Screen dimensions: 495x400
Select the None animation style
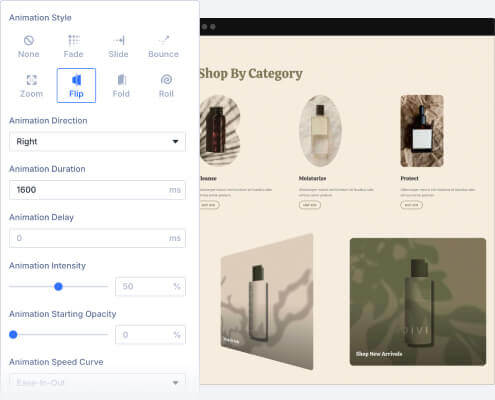tap(29, 46)
